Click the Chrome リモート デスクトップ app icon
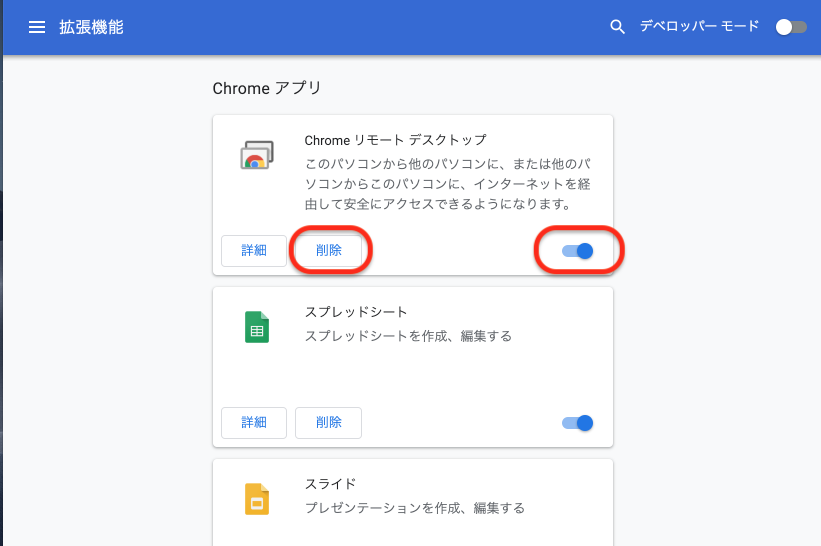Image resolution: width=821 pixels, height=546 pixels. (257, 155)
